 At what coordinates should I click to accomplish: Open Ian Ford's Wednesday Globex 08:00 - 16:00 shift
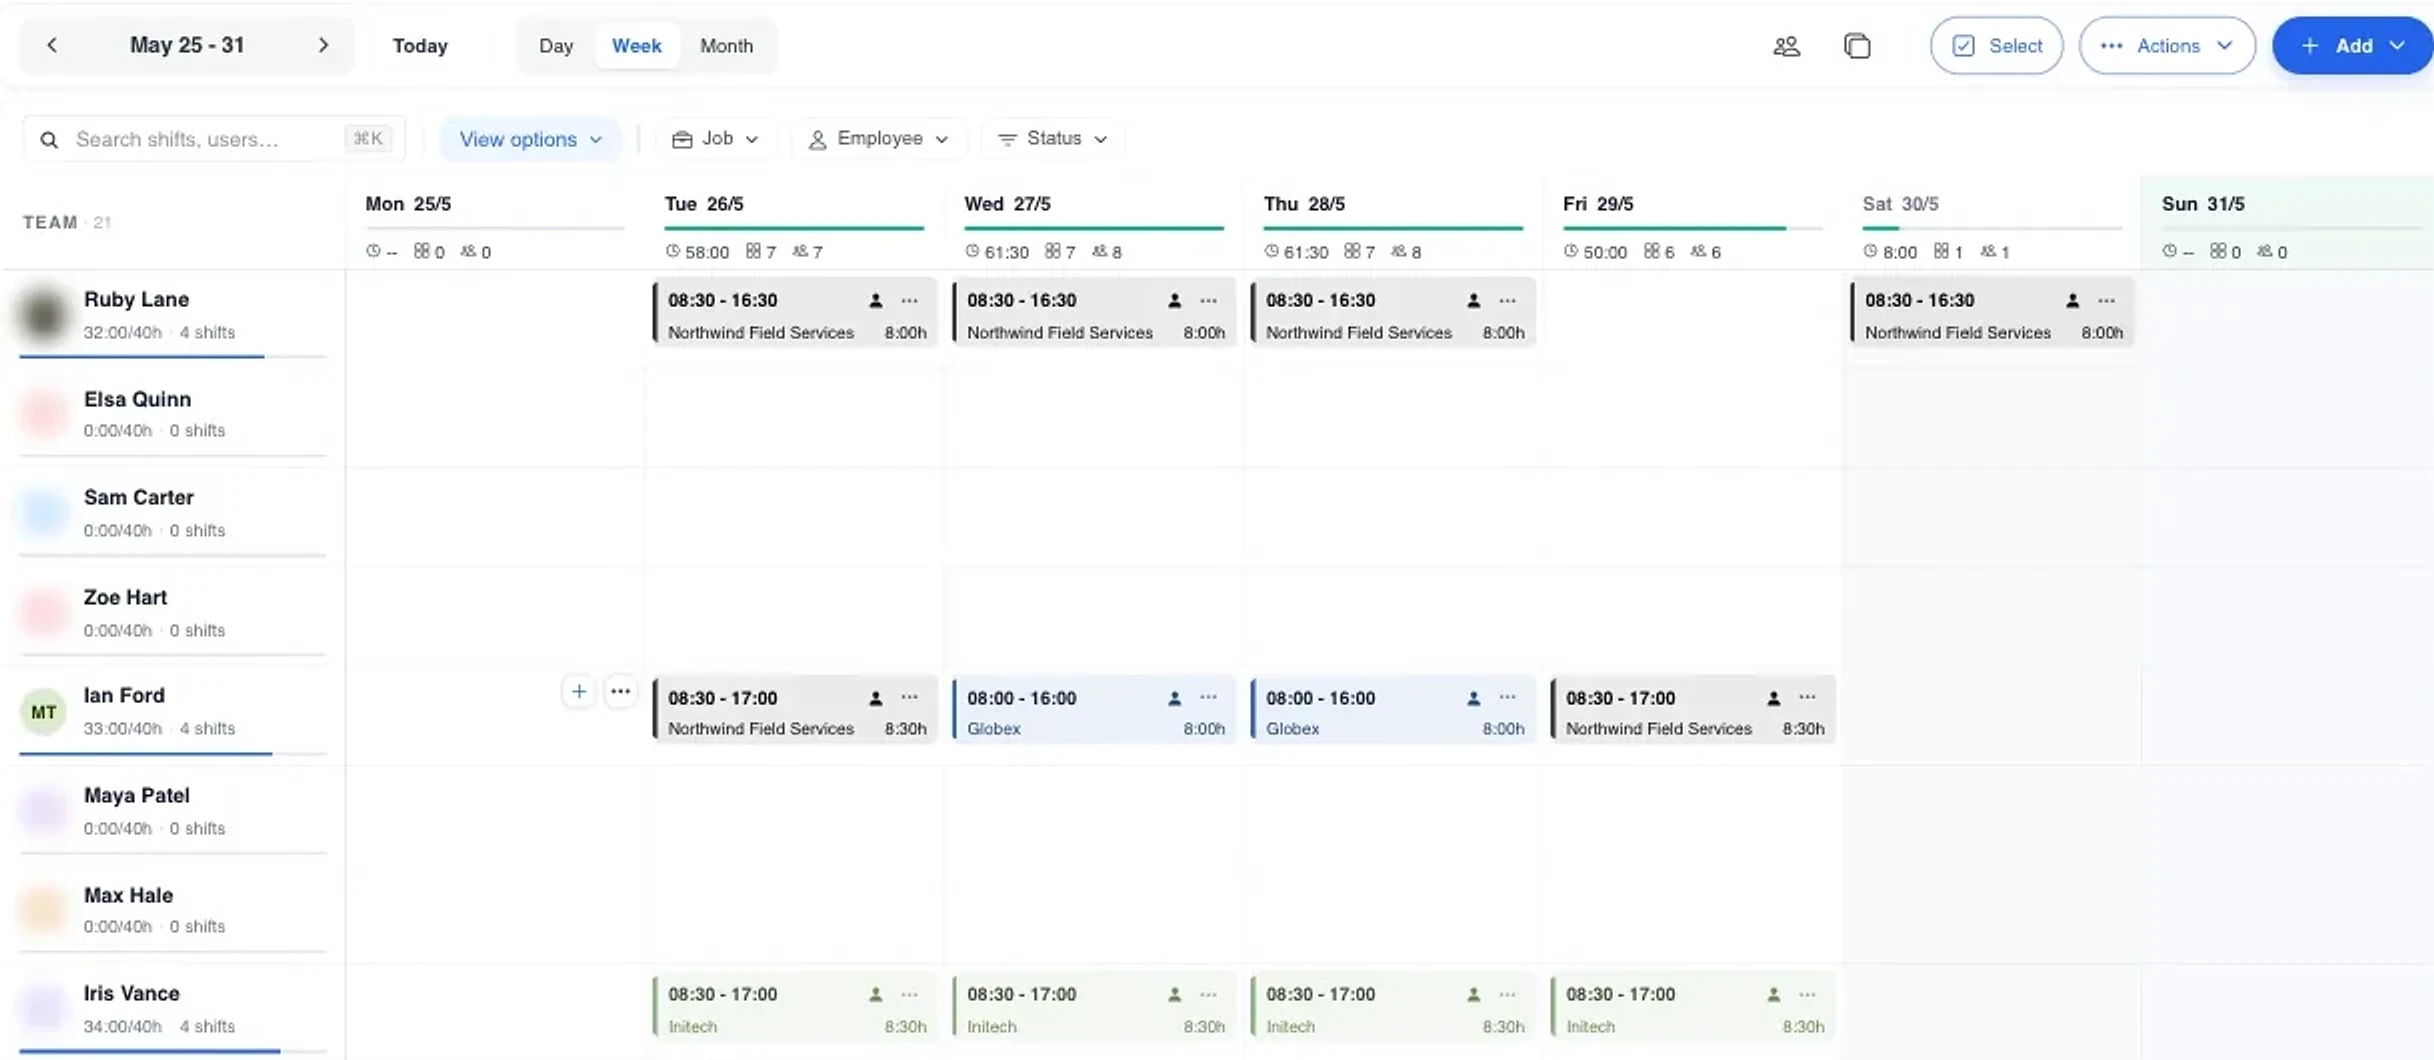[x=1094, y=711]
